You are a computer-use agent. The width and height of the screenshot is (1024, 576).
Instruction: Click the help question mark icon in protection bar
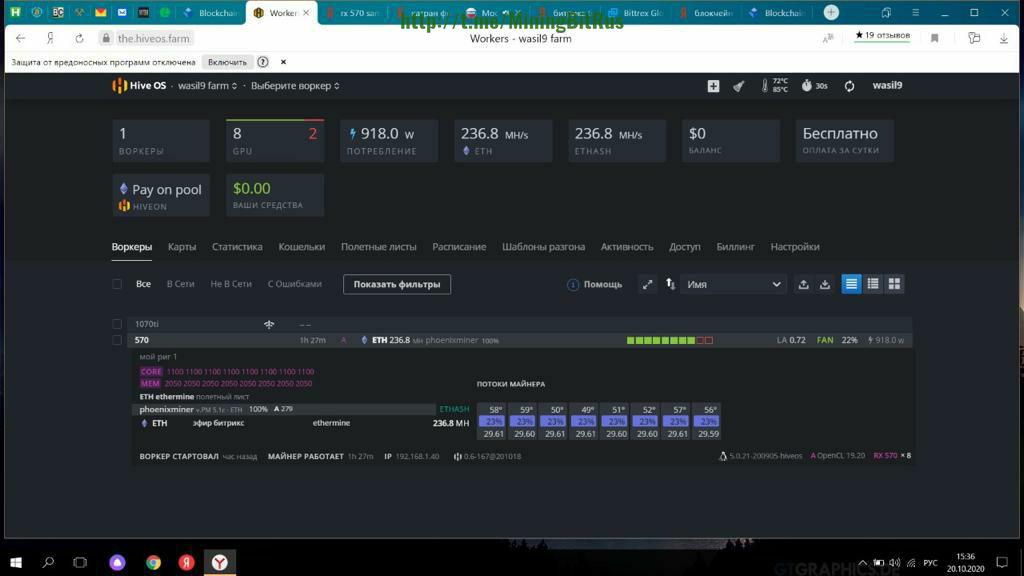click(263, 62)
